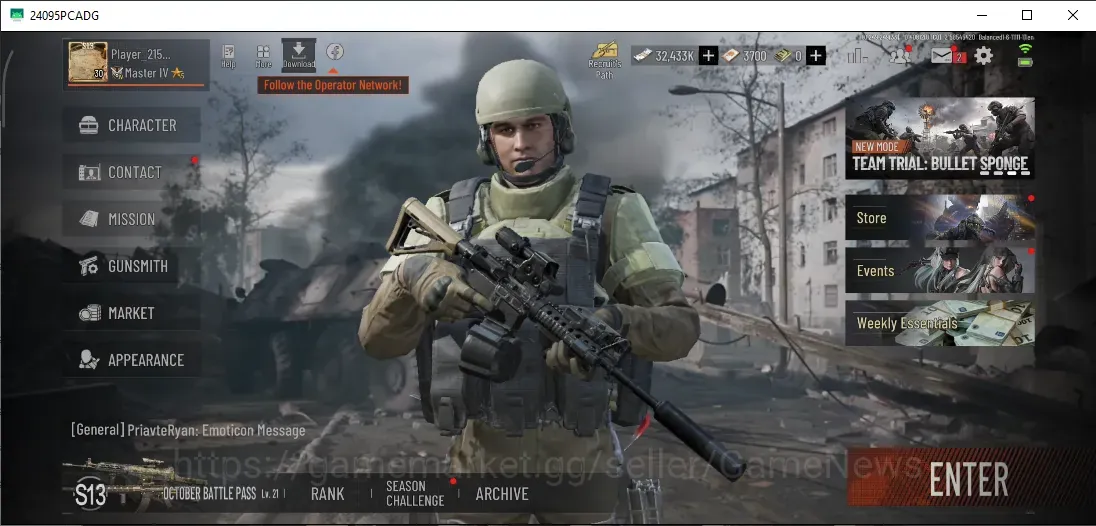Open Recruit's Path icon
This screenshot has height=526, width=1096.
pos(605,59)
